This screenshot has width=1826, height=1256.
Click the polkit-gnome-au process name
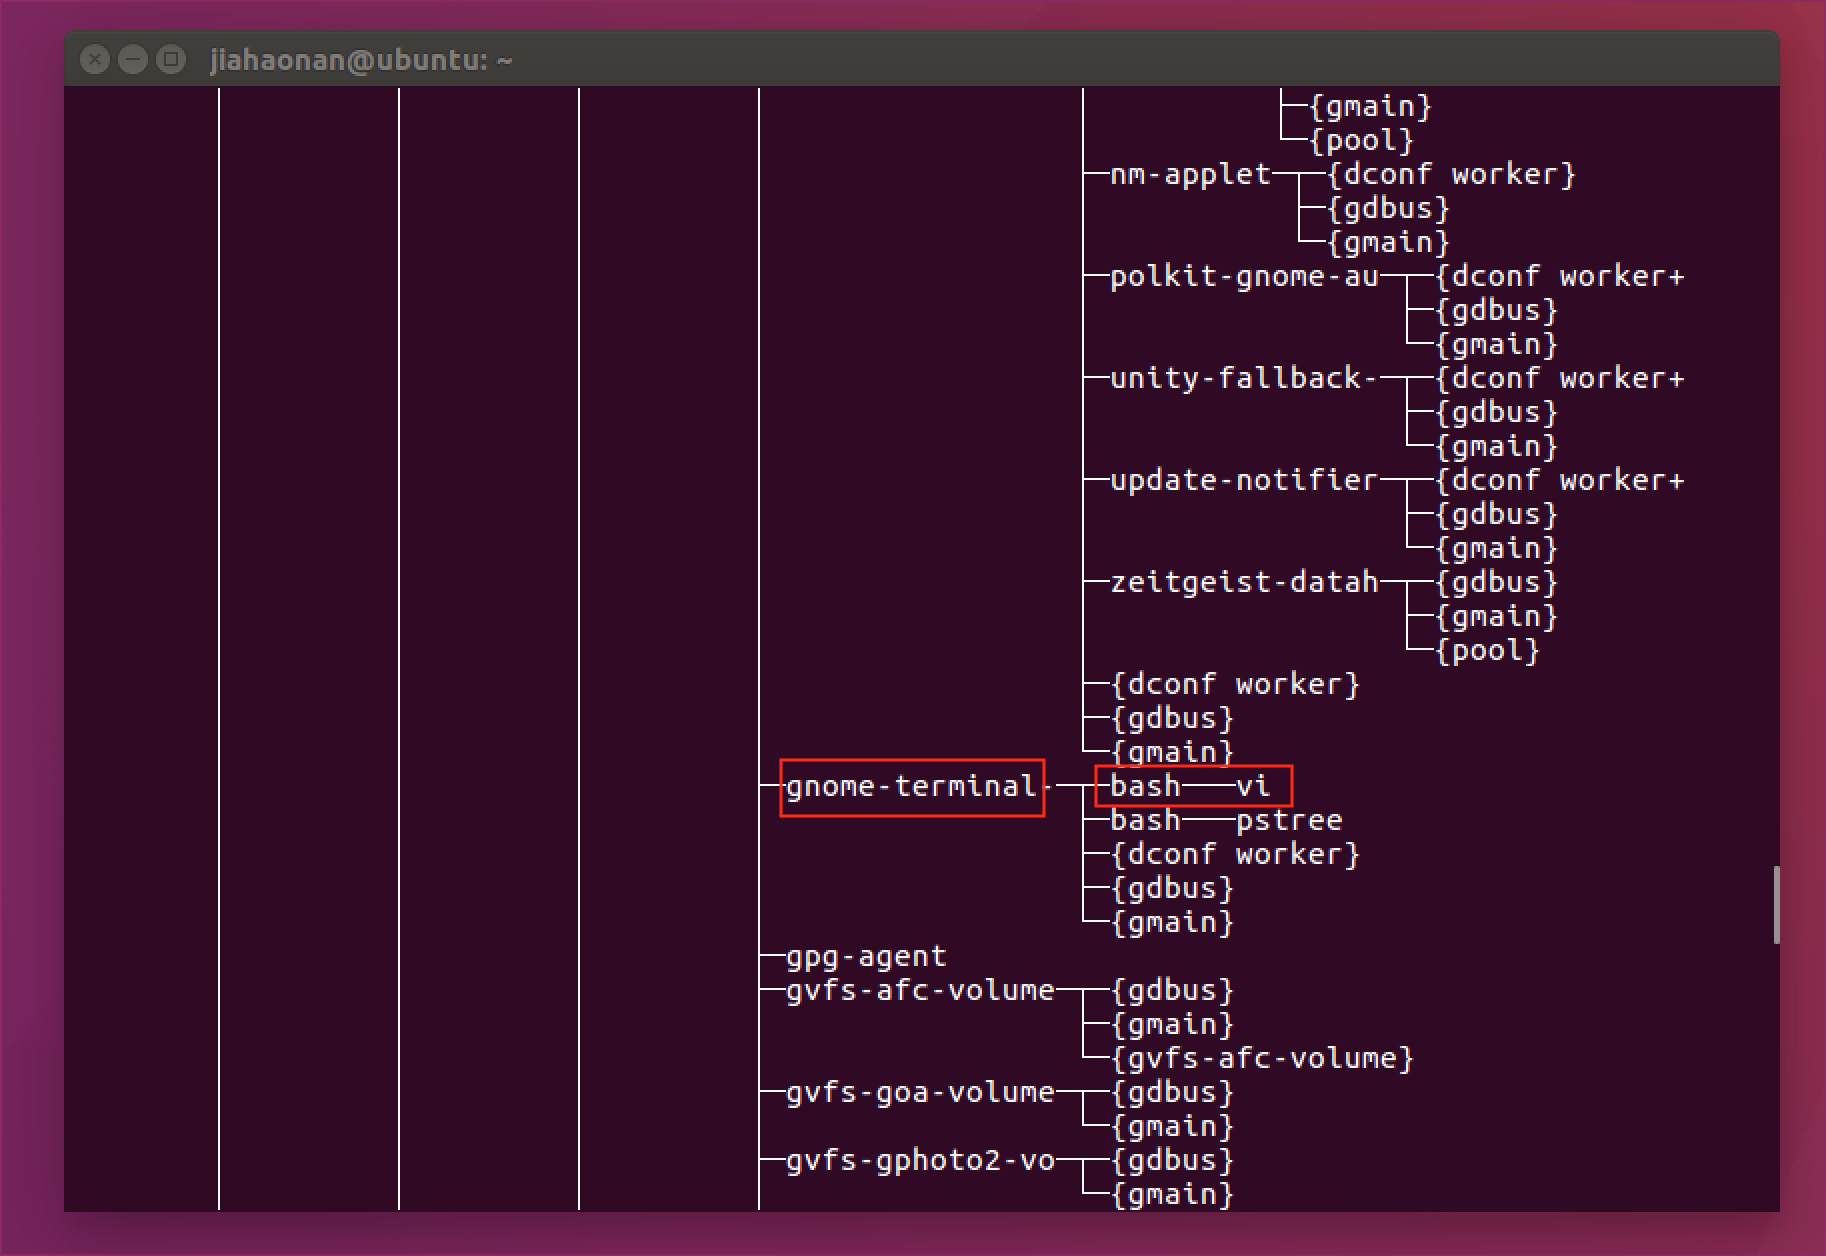[x=1244, y=277]
